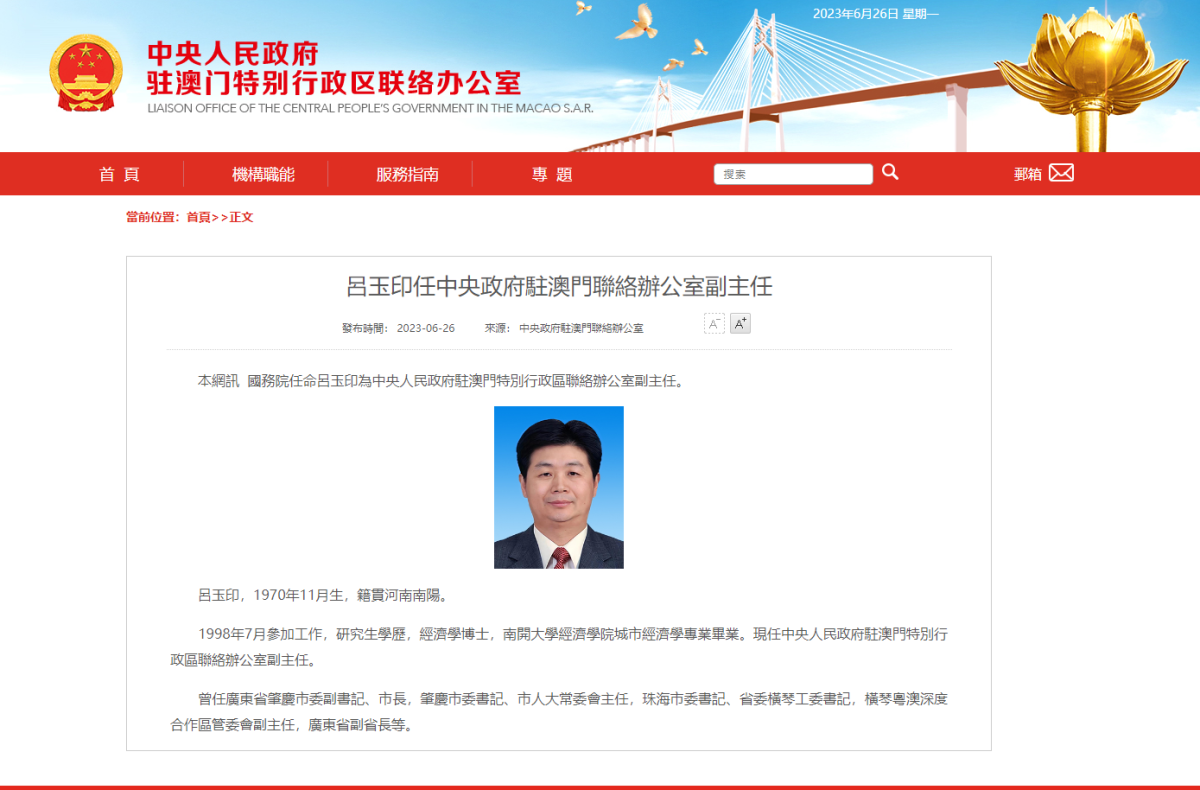Click 首頁 link in the breadcrumb
This screenshot has width=1200, height=790.
point(198,217)
